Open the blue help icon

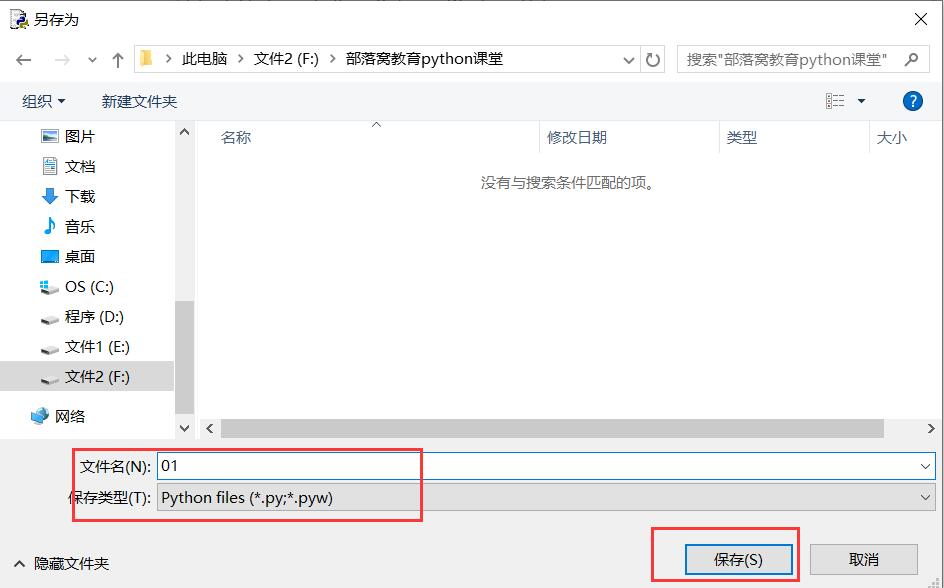point(913,101)
